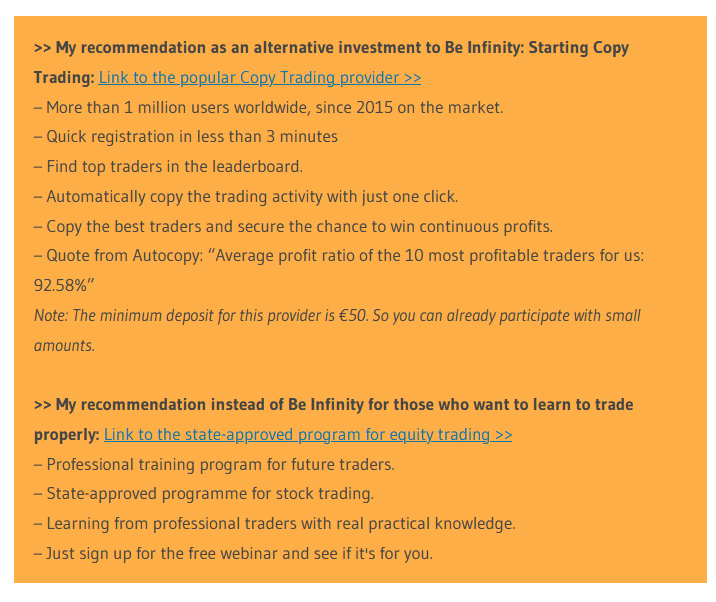Image resolution: width=716 pixels, height=602 pixels.
Task: Click the "More than 1 million users" line
Action: [x=268, y=107]
